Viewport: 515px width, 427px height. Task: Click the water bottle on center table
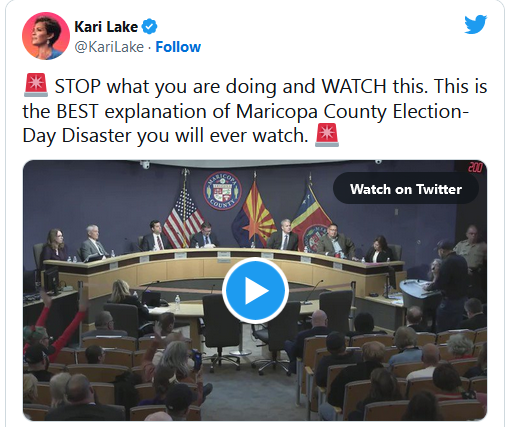point(177,303)
